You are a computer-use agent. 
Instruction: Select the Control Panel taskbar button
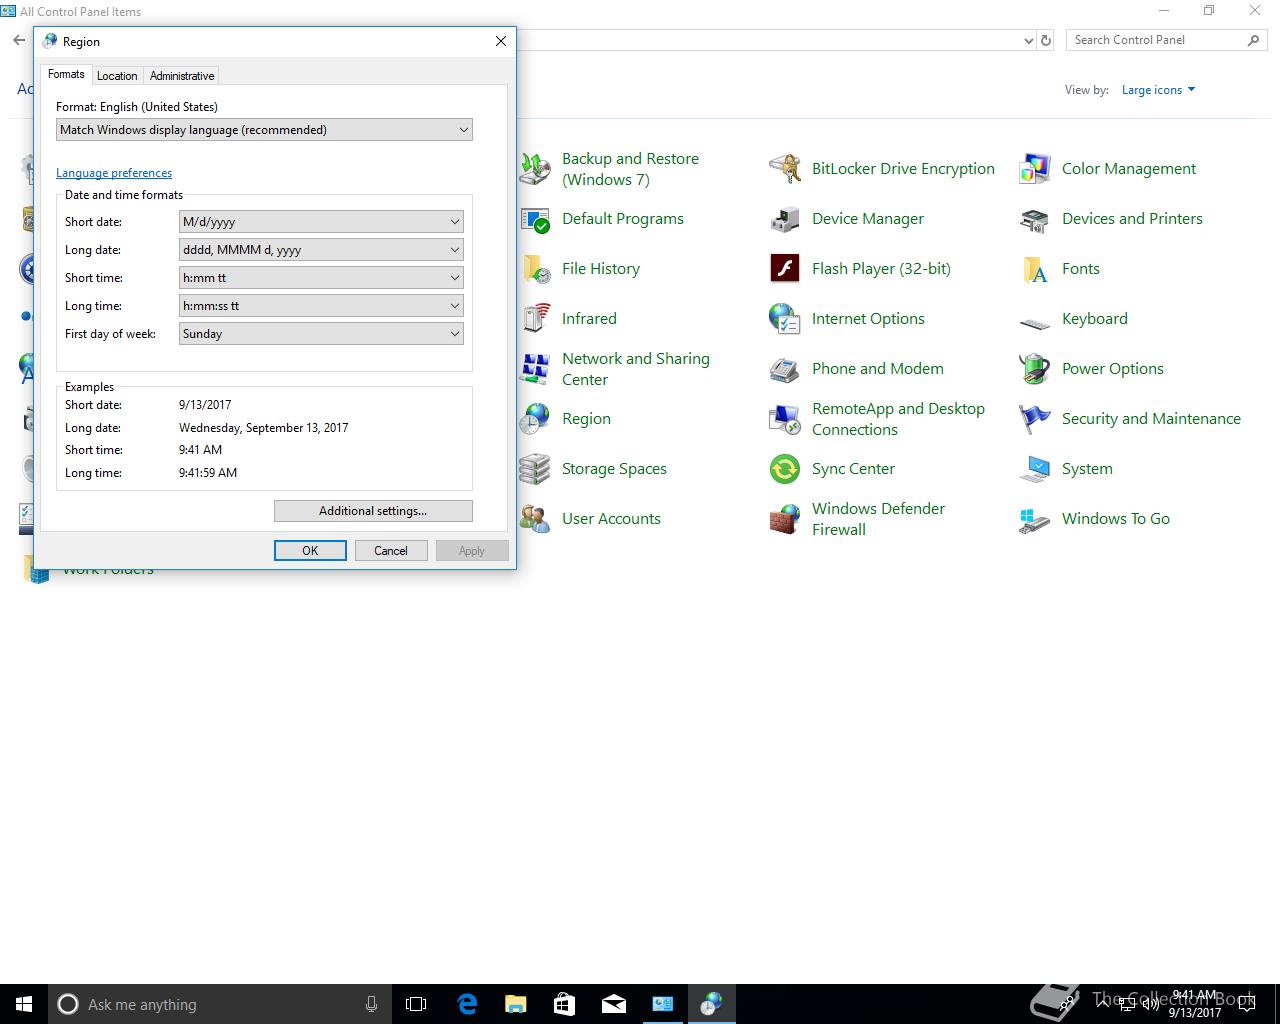[x=662, y=1004]
